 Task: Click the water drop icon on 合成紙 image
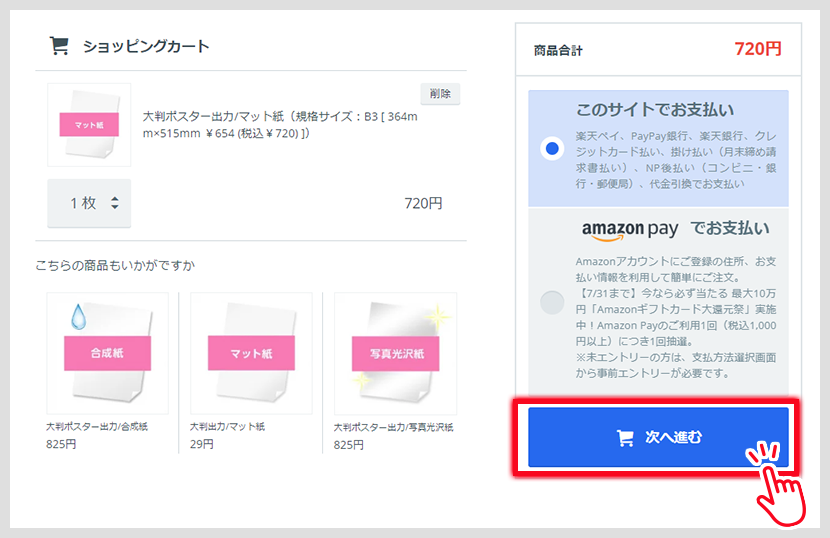click(78, 317)
